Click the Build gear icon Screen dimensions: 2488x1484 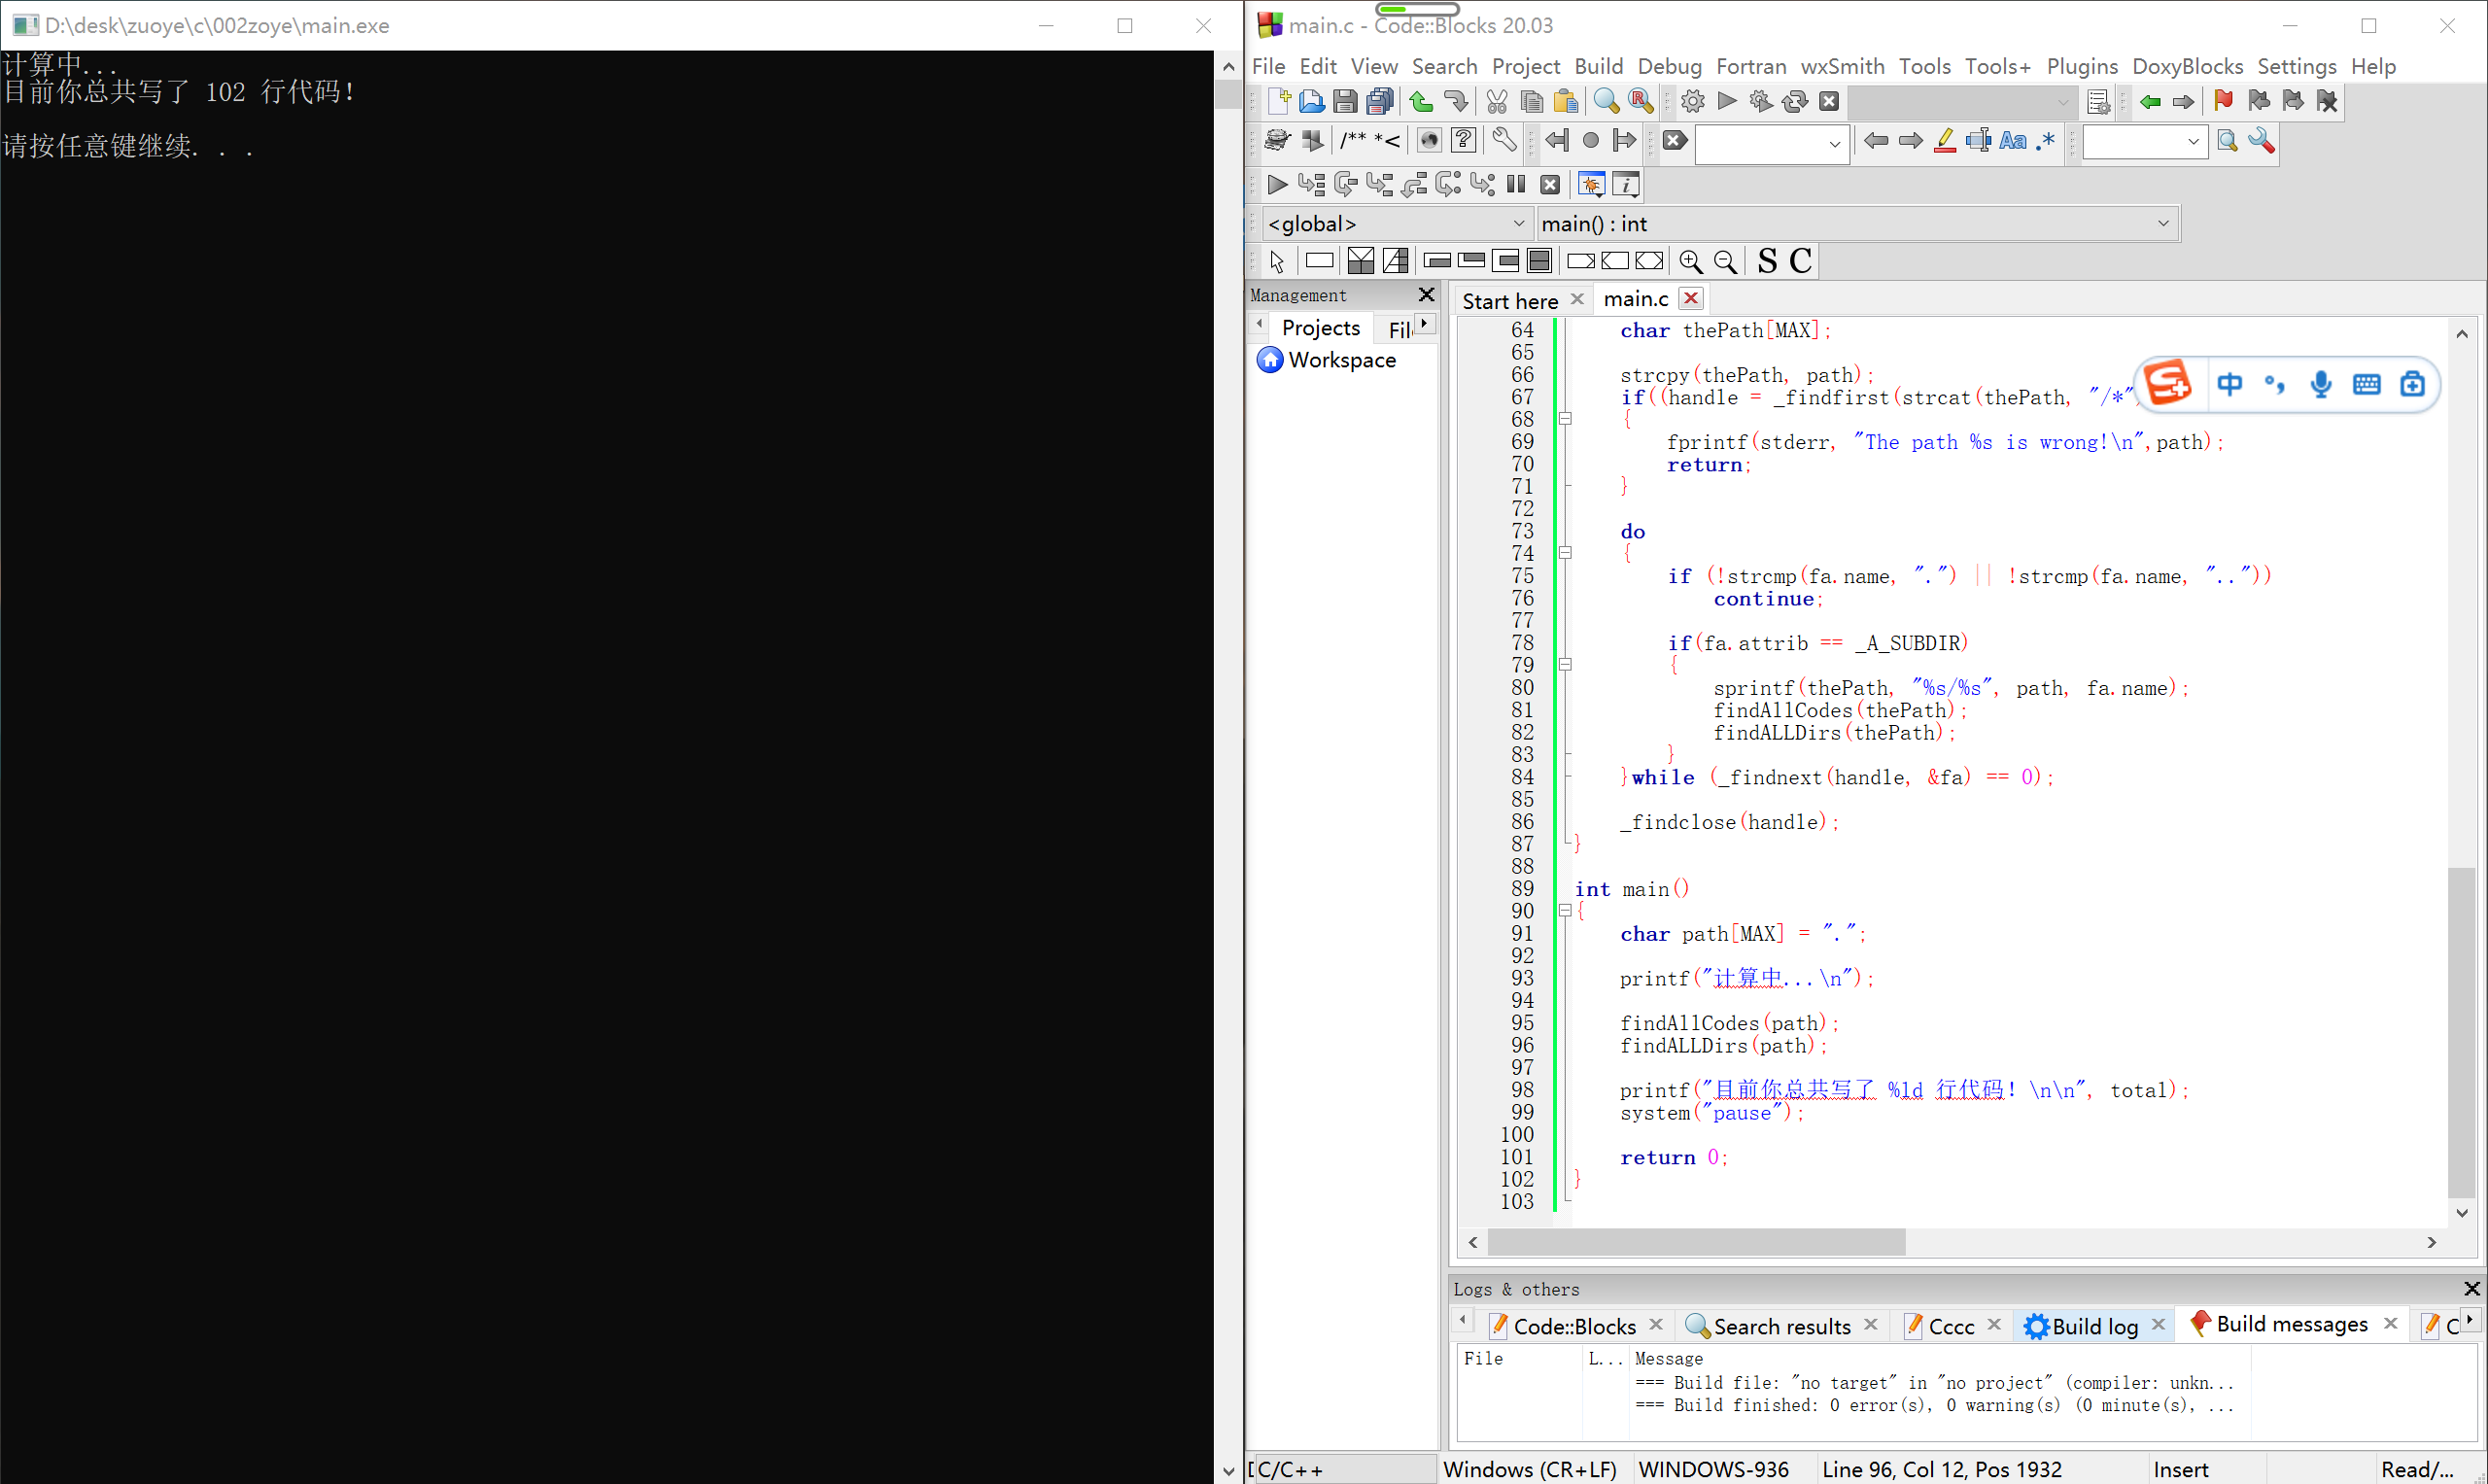click(x=1692, y=101)
